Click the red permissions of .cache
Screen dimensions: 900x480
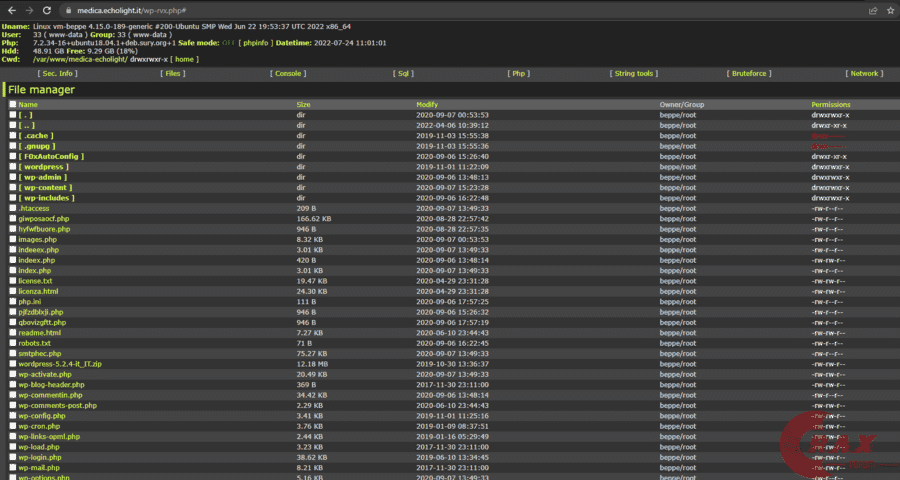828,136
